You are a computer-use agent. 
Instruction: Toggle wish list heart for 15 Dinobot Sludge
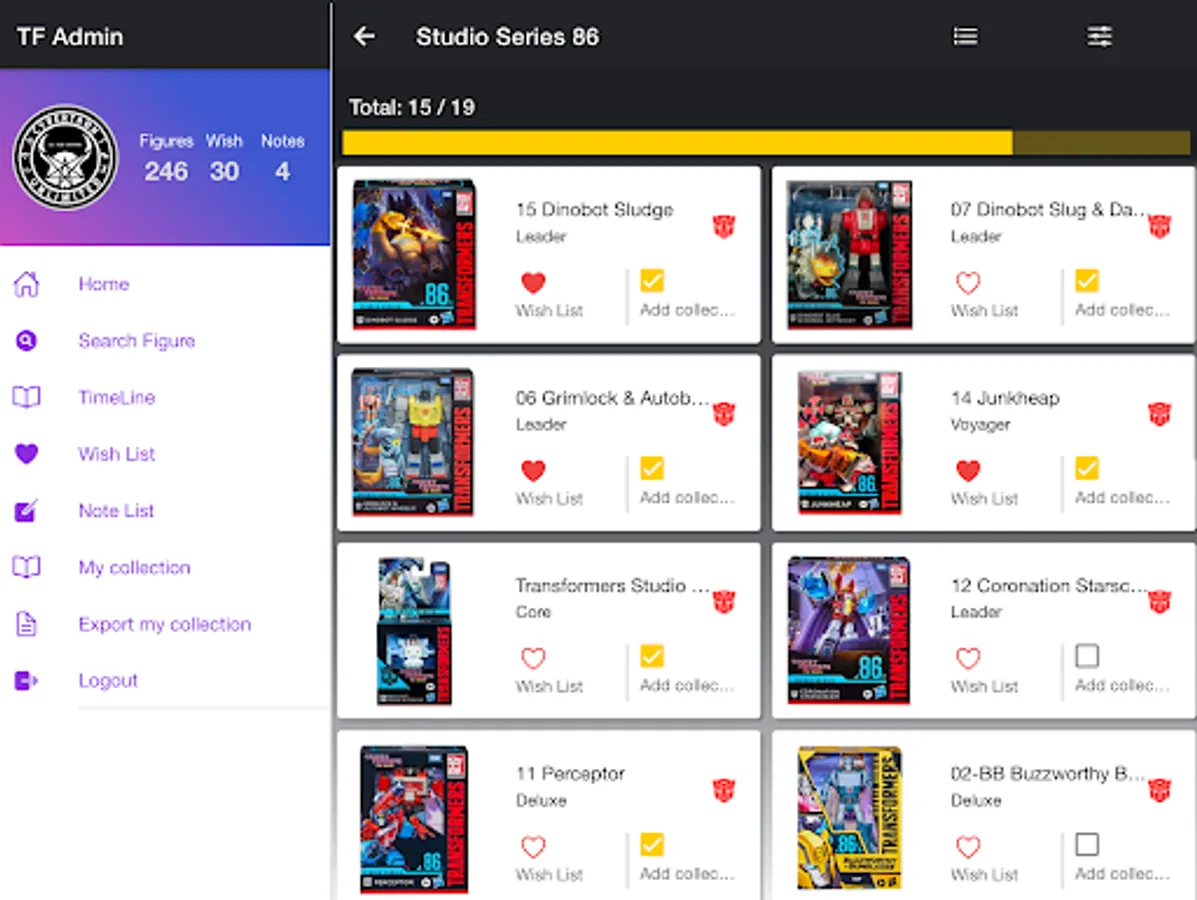(x=533, y=282)
